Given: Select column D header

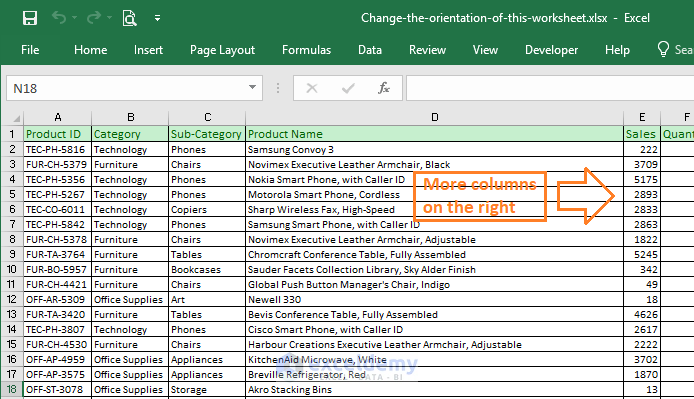Looking at the screenshot, I should [x=434, y=117].
